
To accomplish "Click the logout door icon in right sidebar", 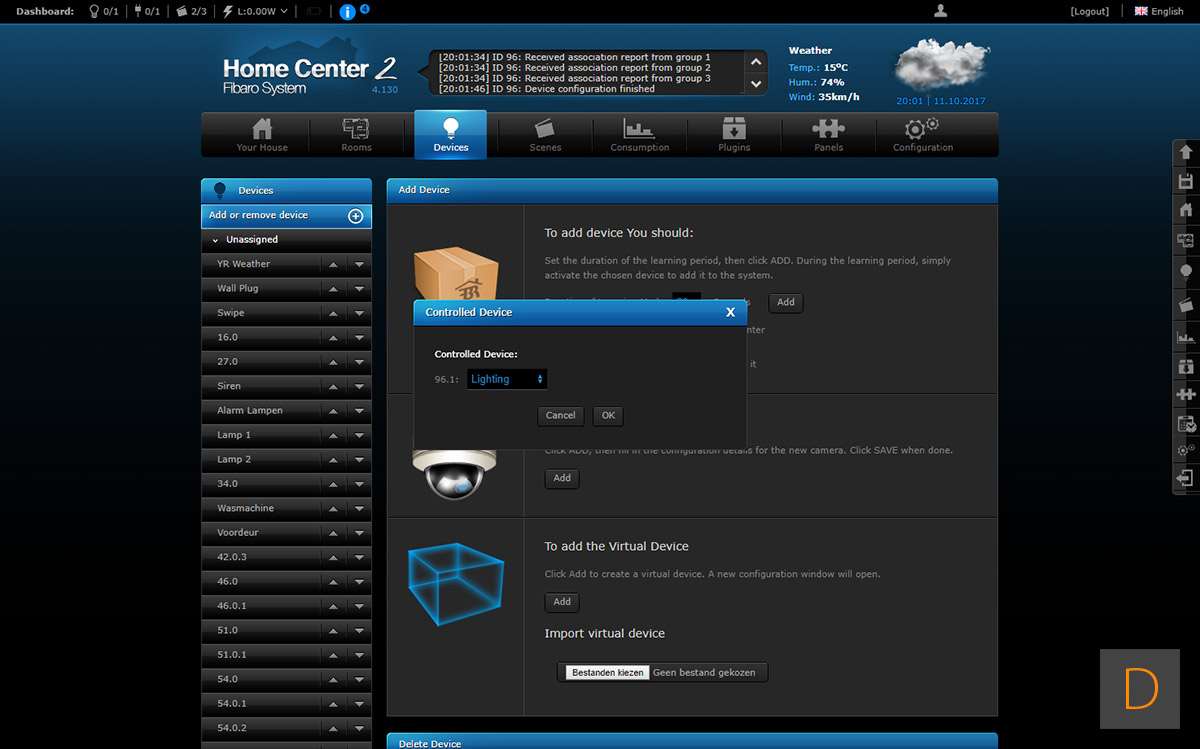I will coord(1186,479).
